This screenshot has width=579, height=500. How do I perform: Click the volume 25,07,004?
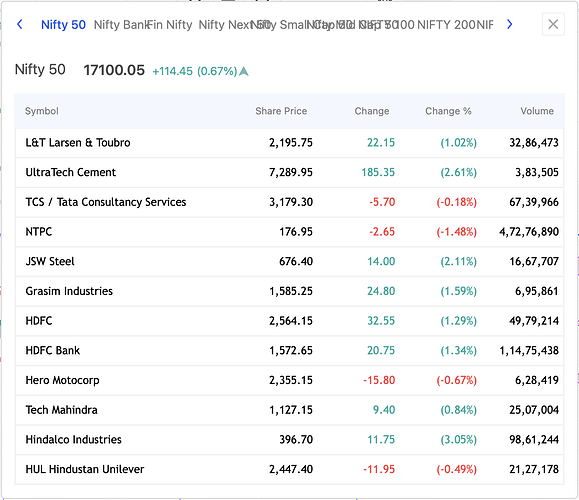534,410
